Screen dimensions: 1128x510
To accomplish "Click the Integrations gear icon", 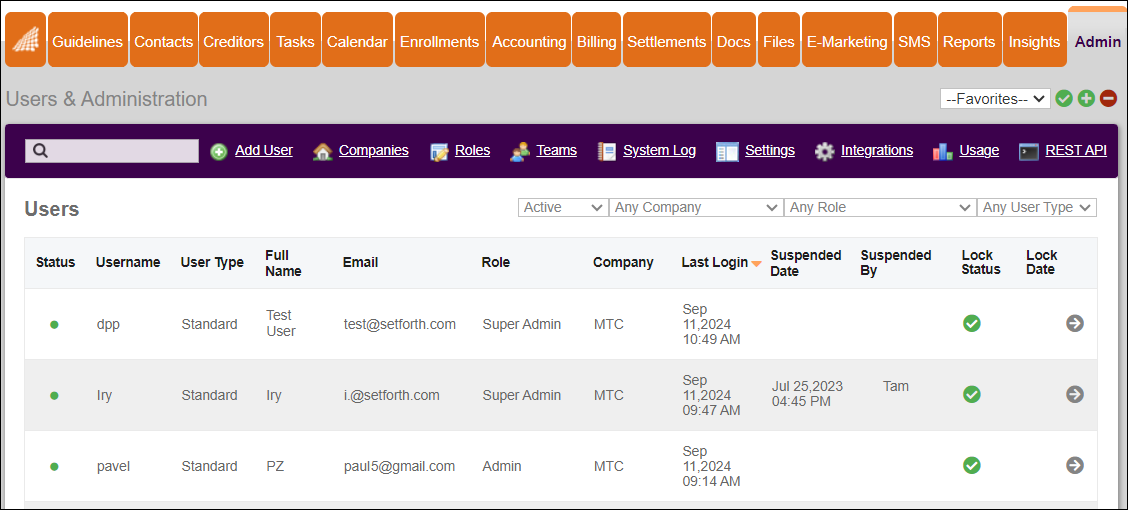I will click(824, 152).
